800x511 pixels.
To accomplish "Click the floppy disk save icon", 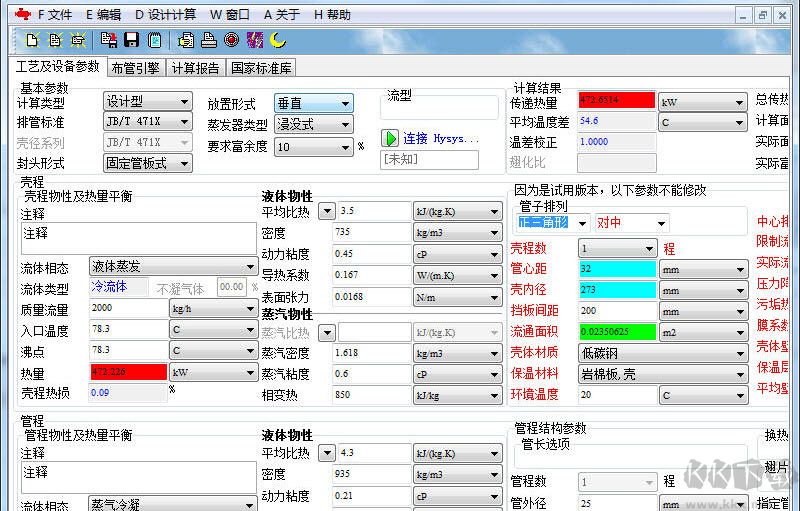I will [x=131, y=40].
